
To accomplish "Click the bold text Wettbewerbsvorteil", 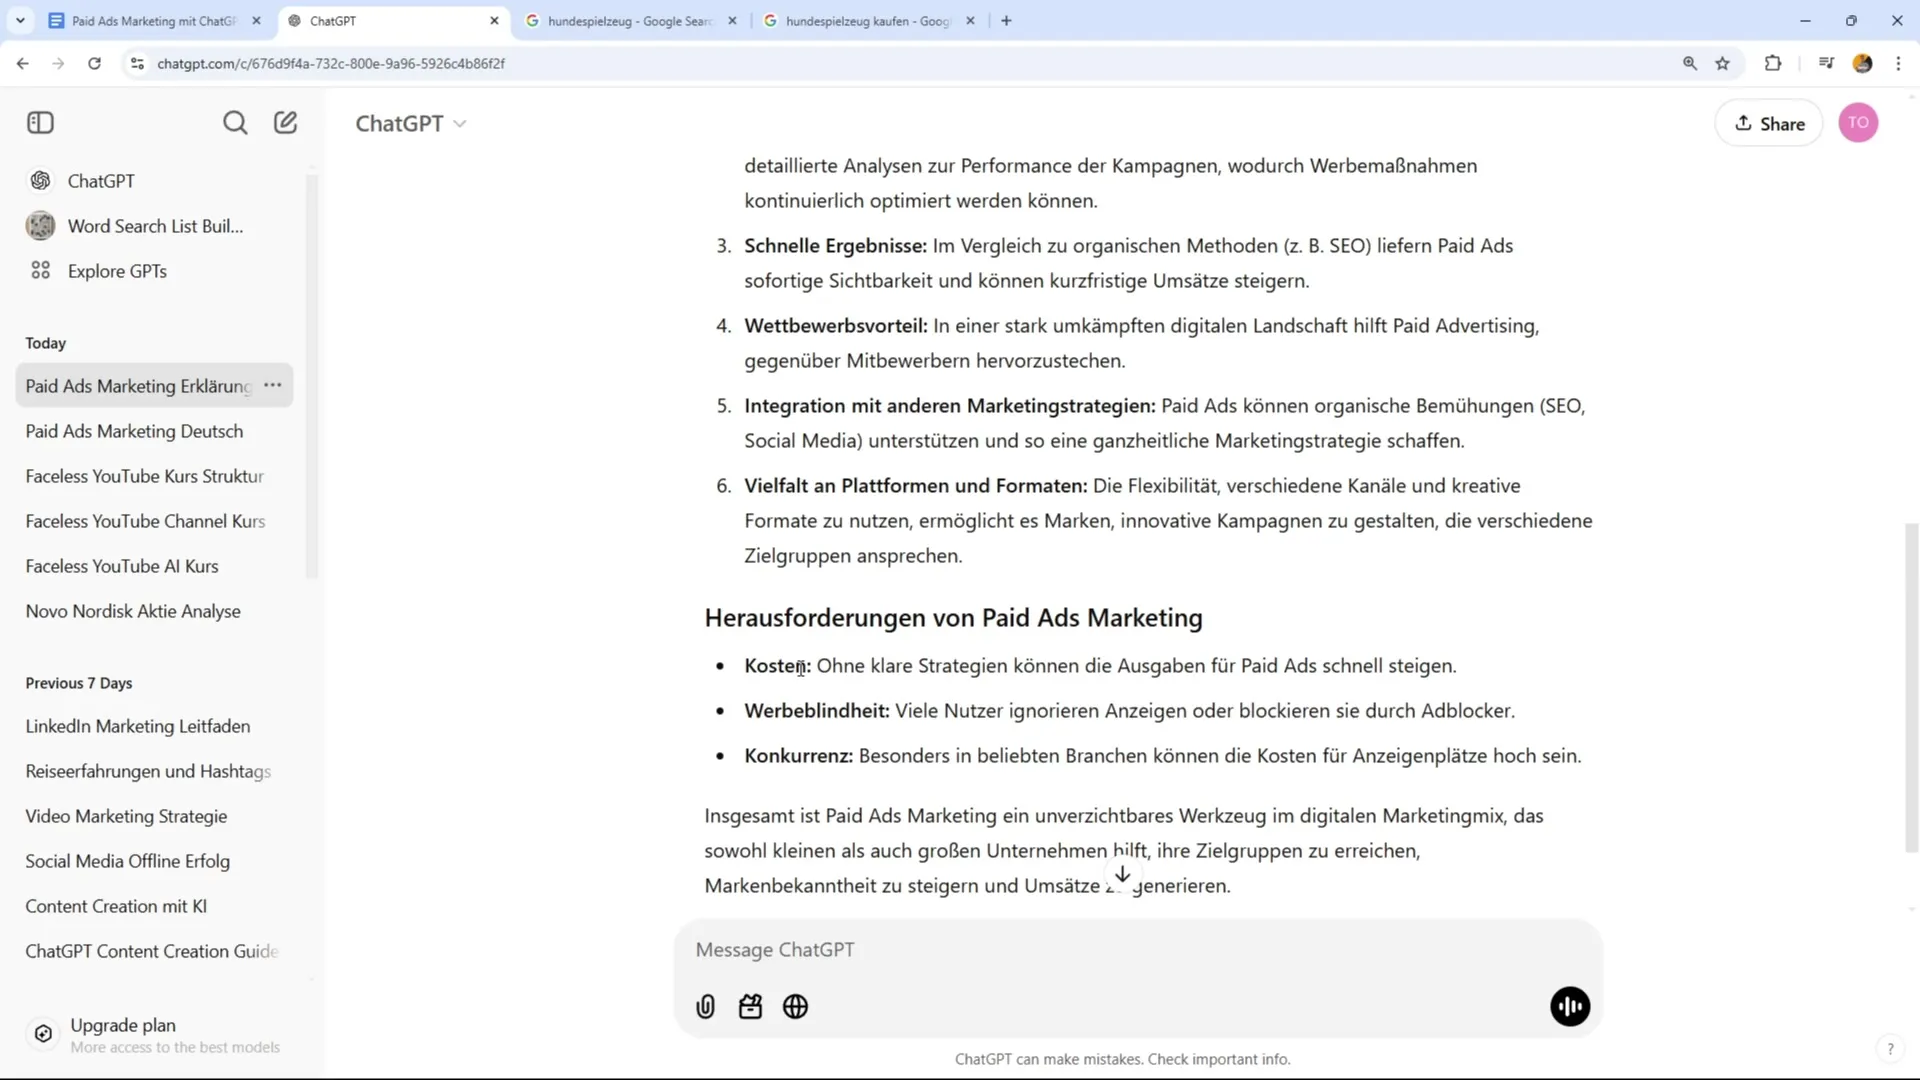I will pos(836,326).
